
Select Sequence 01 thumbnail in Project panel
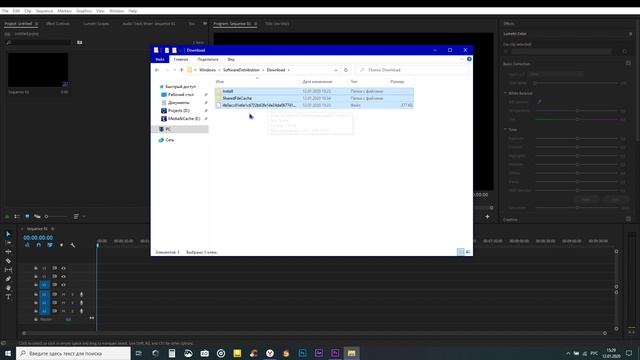point(38,69)
